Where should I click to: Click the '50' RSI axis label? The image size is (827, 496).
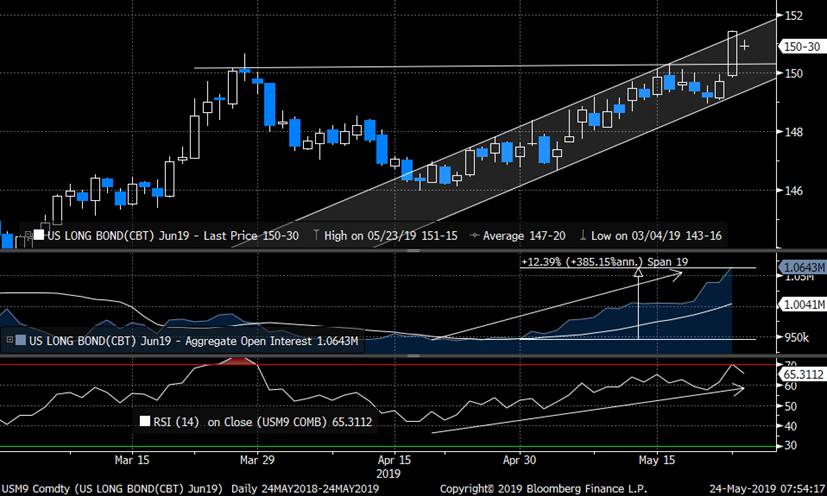(x=790, y=406)
